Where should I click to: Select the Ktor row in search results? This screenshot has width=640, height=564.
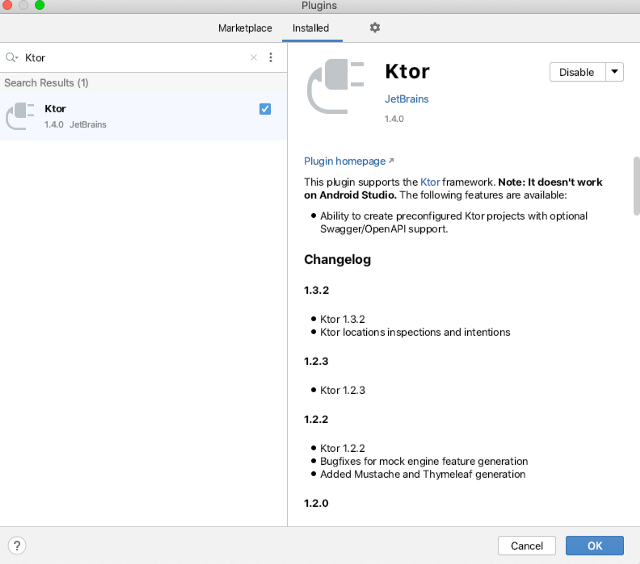point(143,116)
